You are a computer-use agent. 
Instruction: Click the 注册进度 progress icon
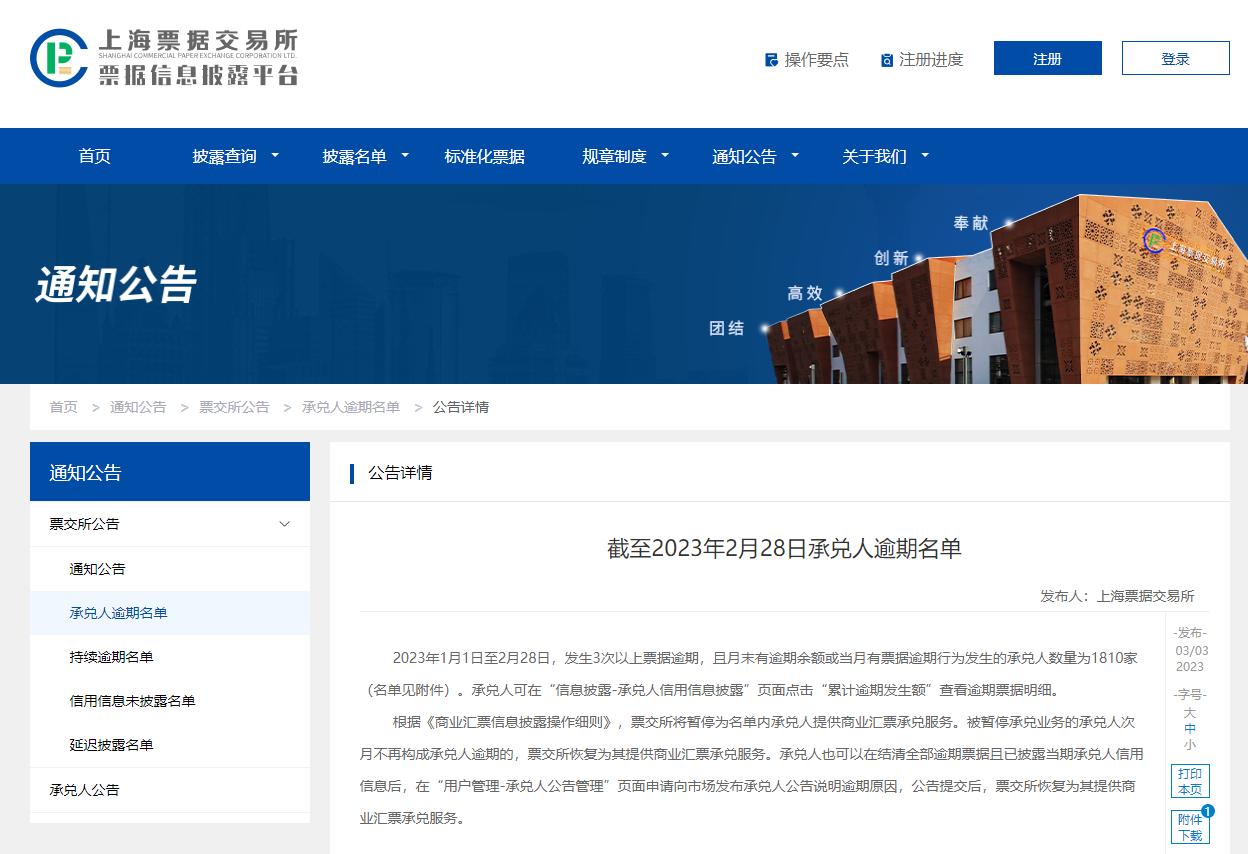(x=886, y=60)
